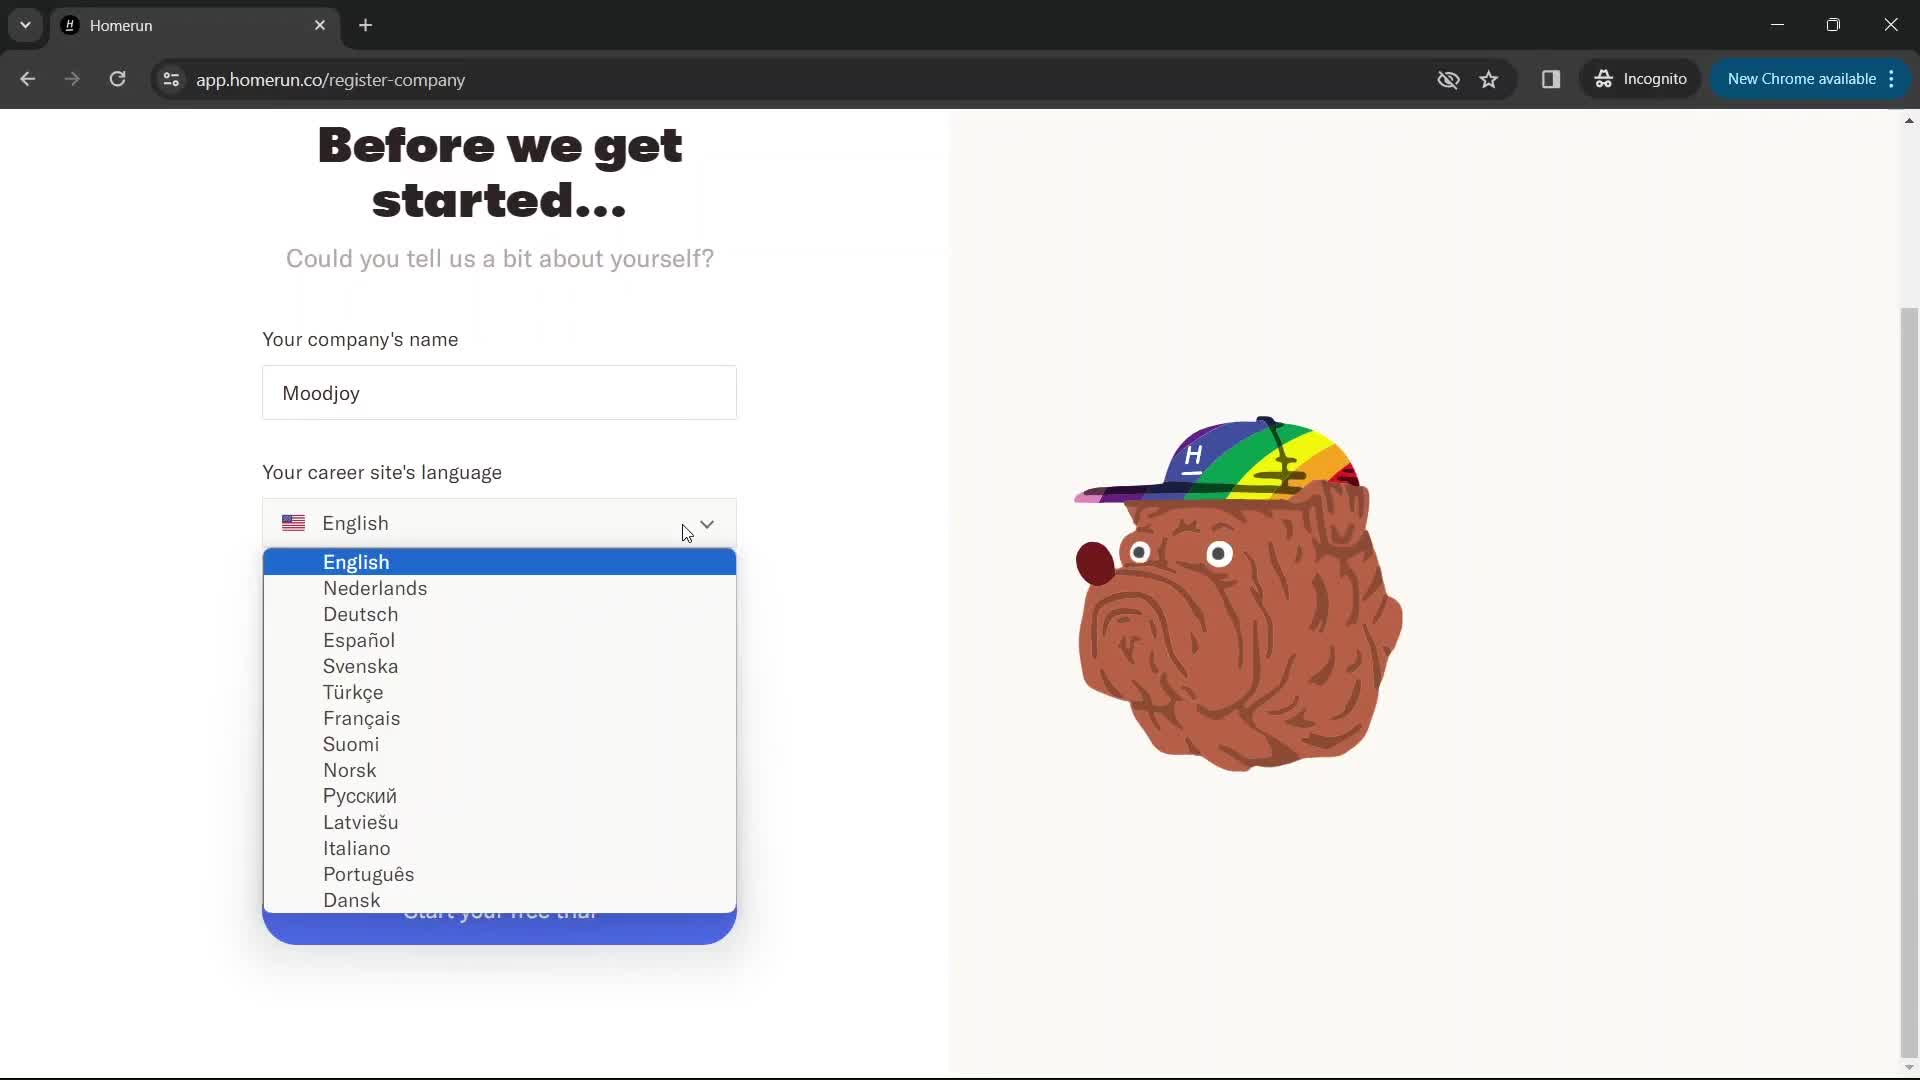
Task: Open the browser side panel
Action: [1551, 79]
